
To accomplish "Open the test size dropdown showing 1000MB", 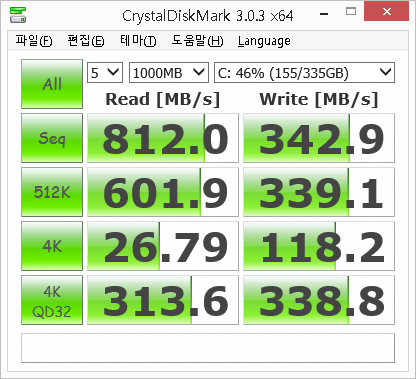I will [x=169, y=72].
